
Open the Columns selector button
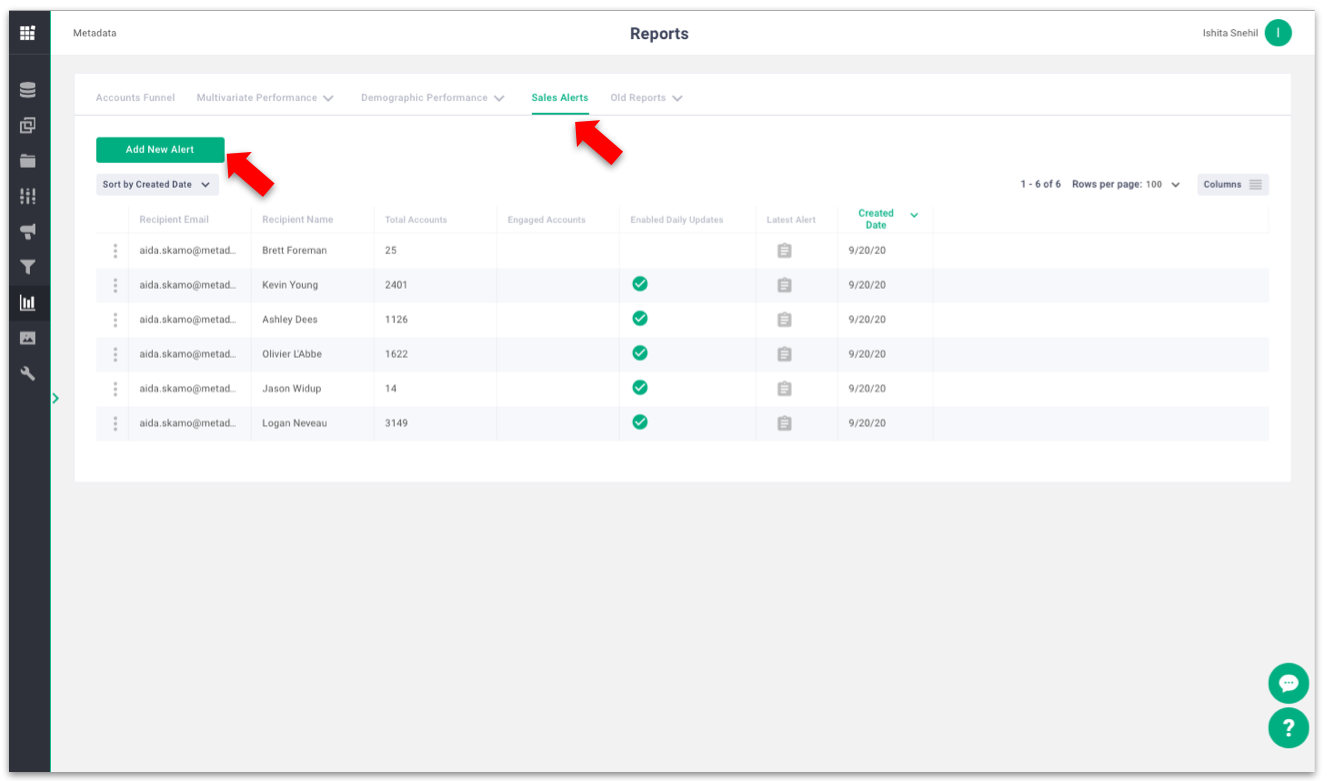(1232, 185)
